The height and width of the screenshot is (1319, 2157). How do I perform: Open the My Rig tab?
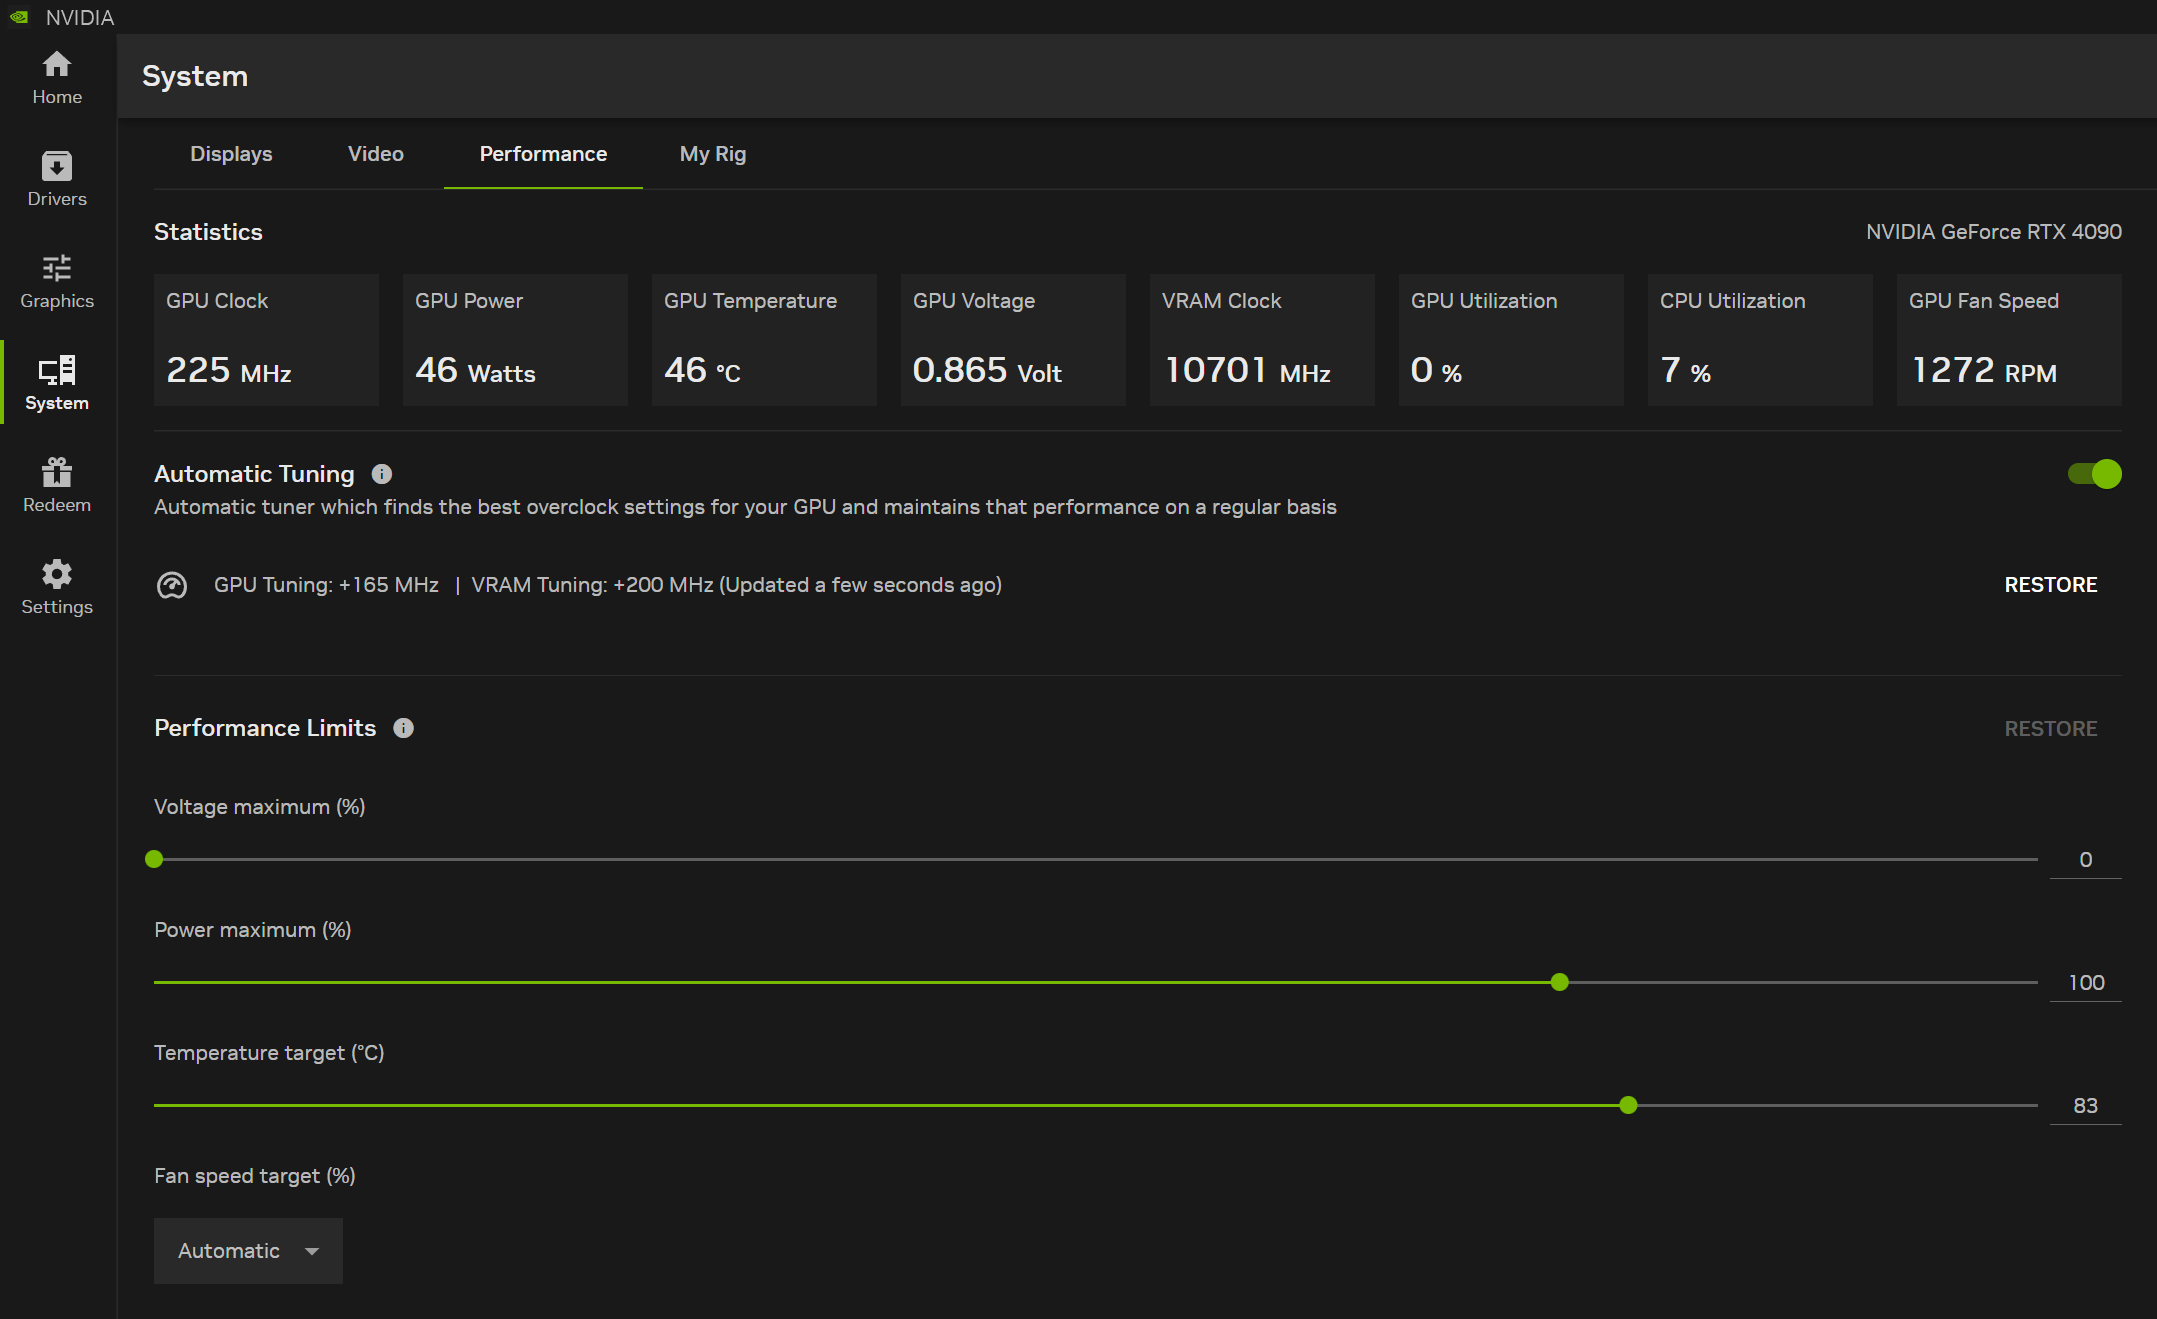[713, 154]
